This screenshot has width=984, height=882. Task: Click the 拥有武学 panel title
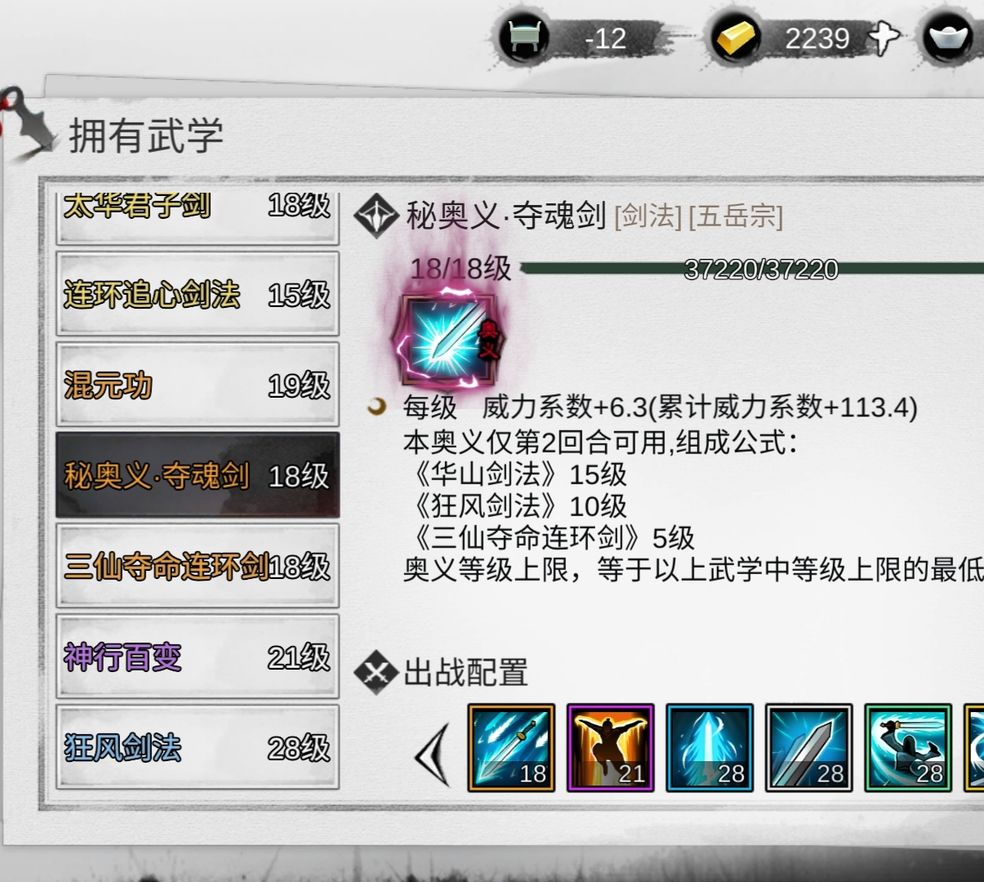pyautogui.click(x=146, y=135)
